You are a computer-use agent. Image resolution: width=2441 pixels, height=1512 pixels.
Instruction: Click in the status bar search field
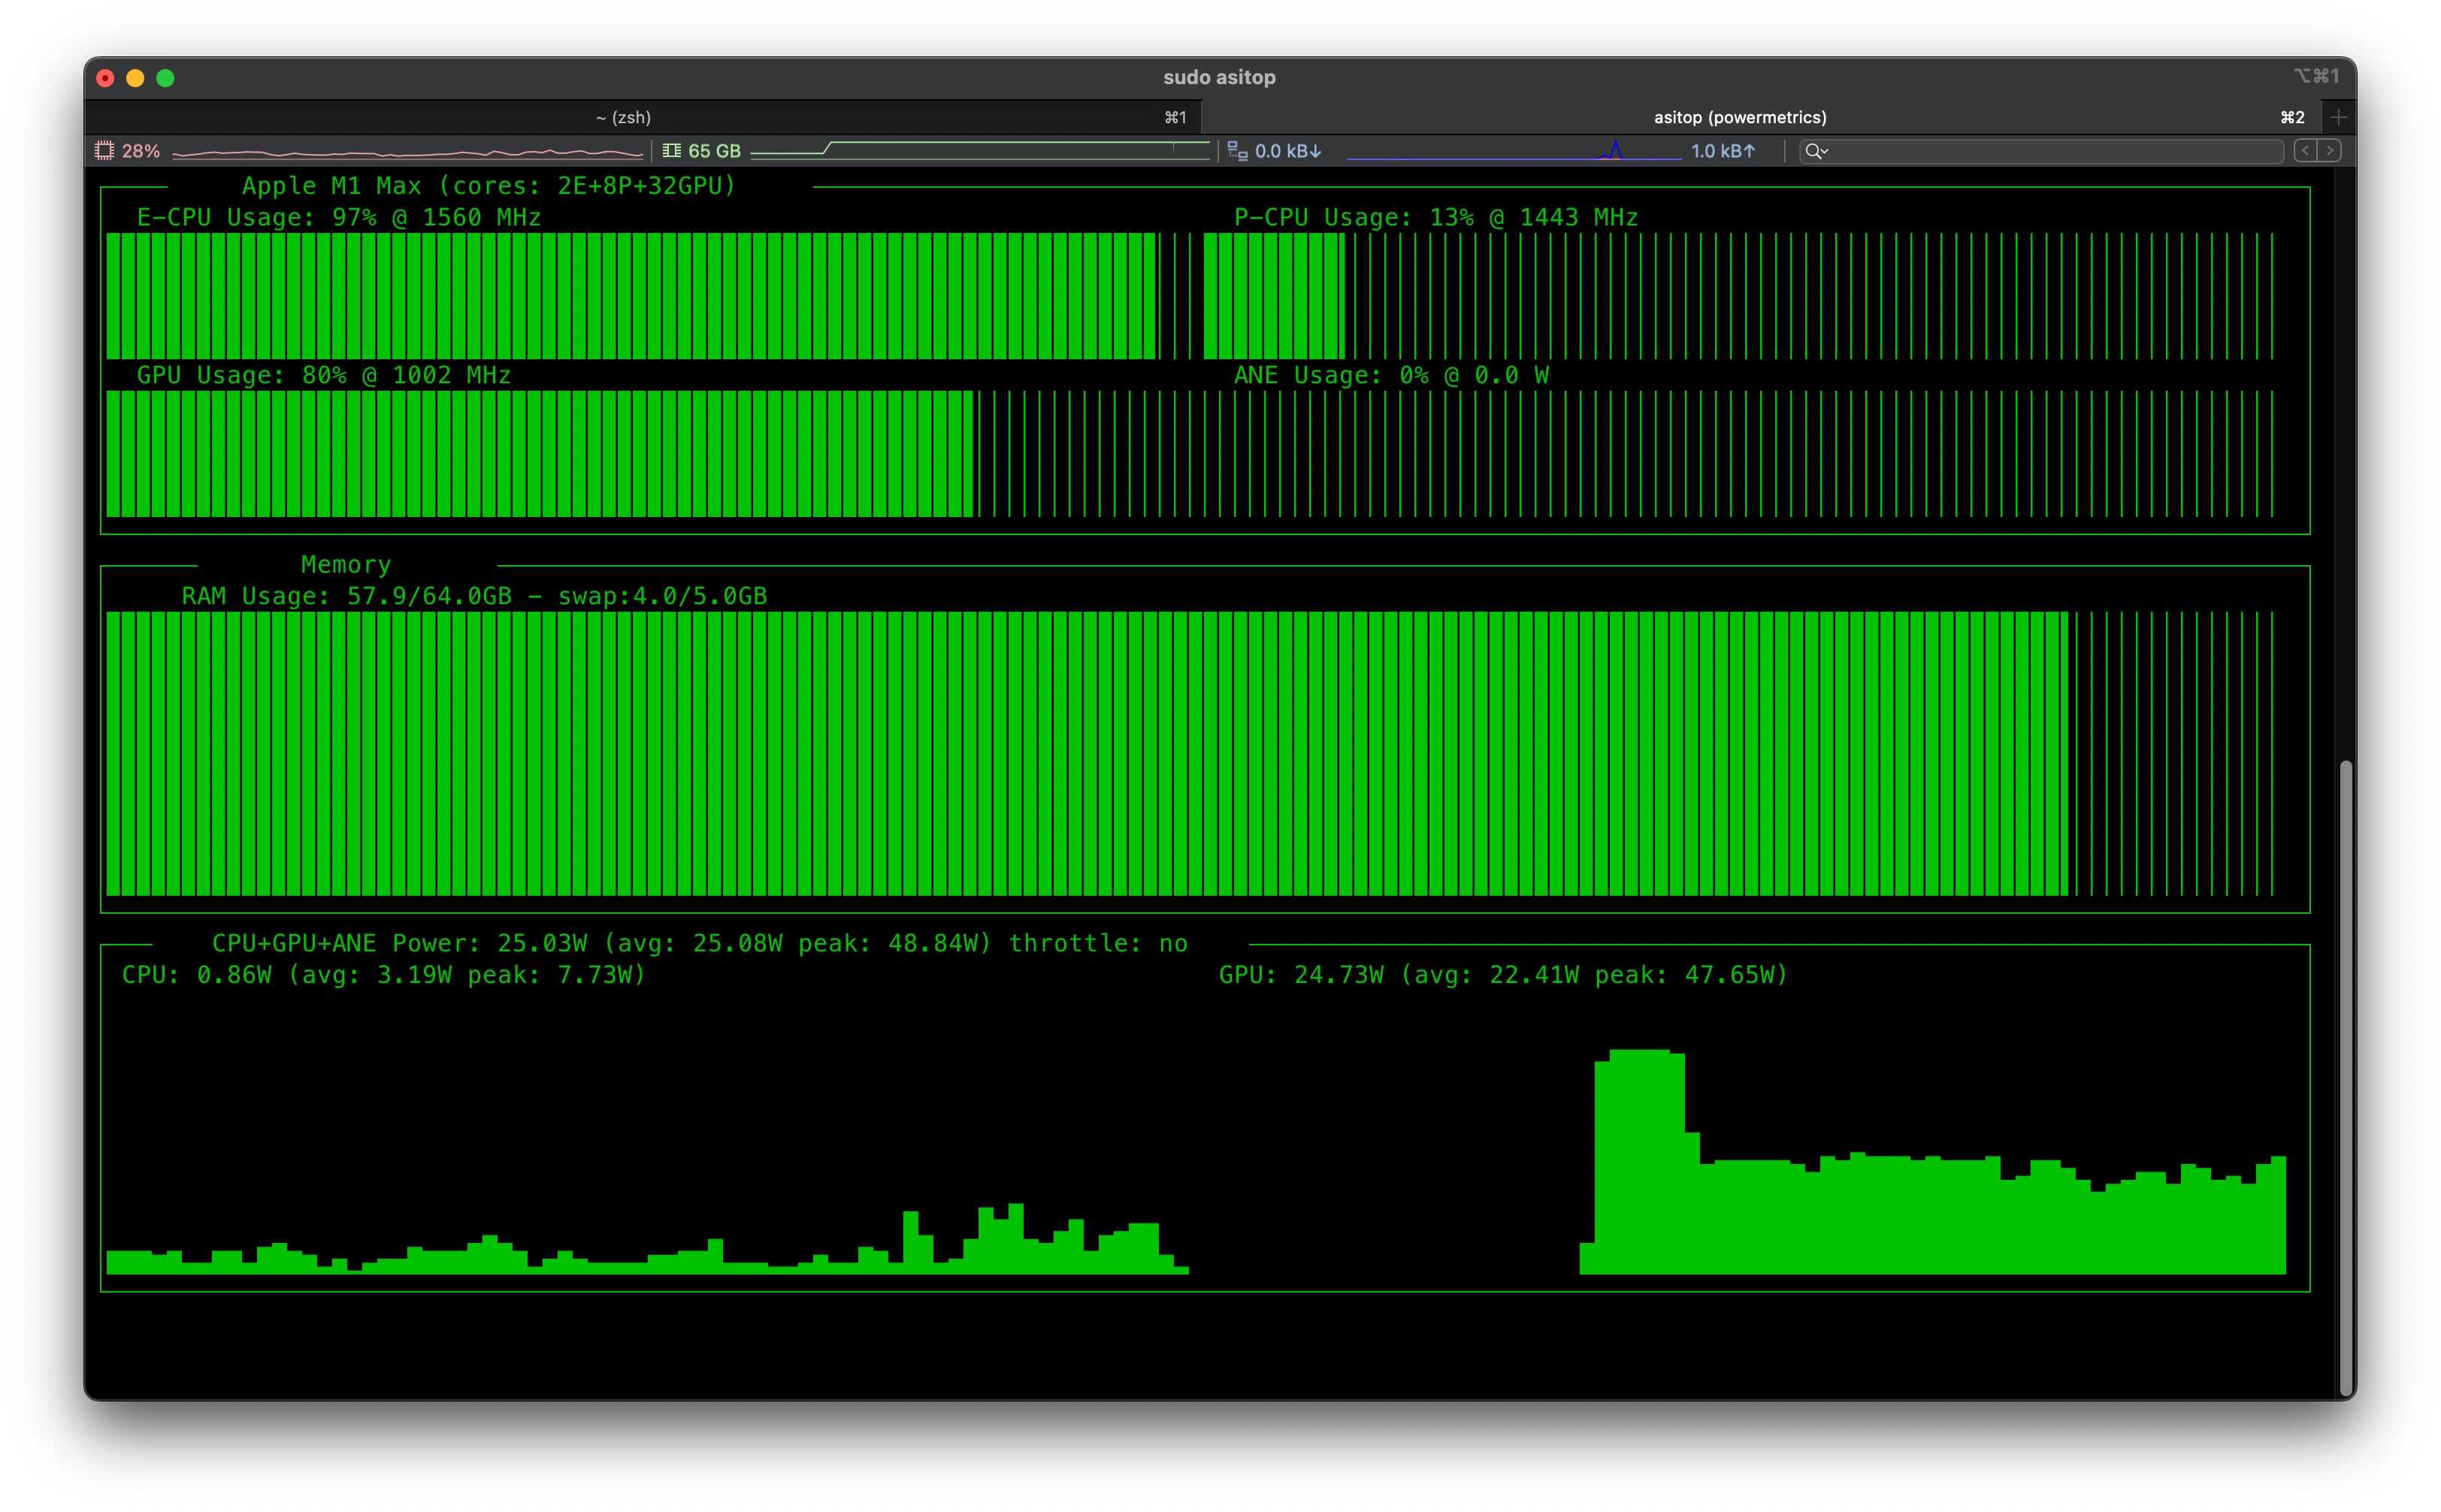click(x=2050, y=151)
